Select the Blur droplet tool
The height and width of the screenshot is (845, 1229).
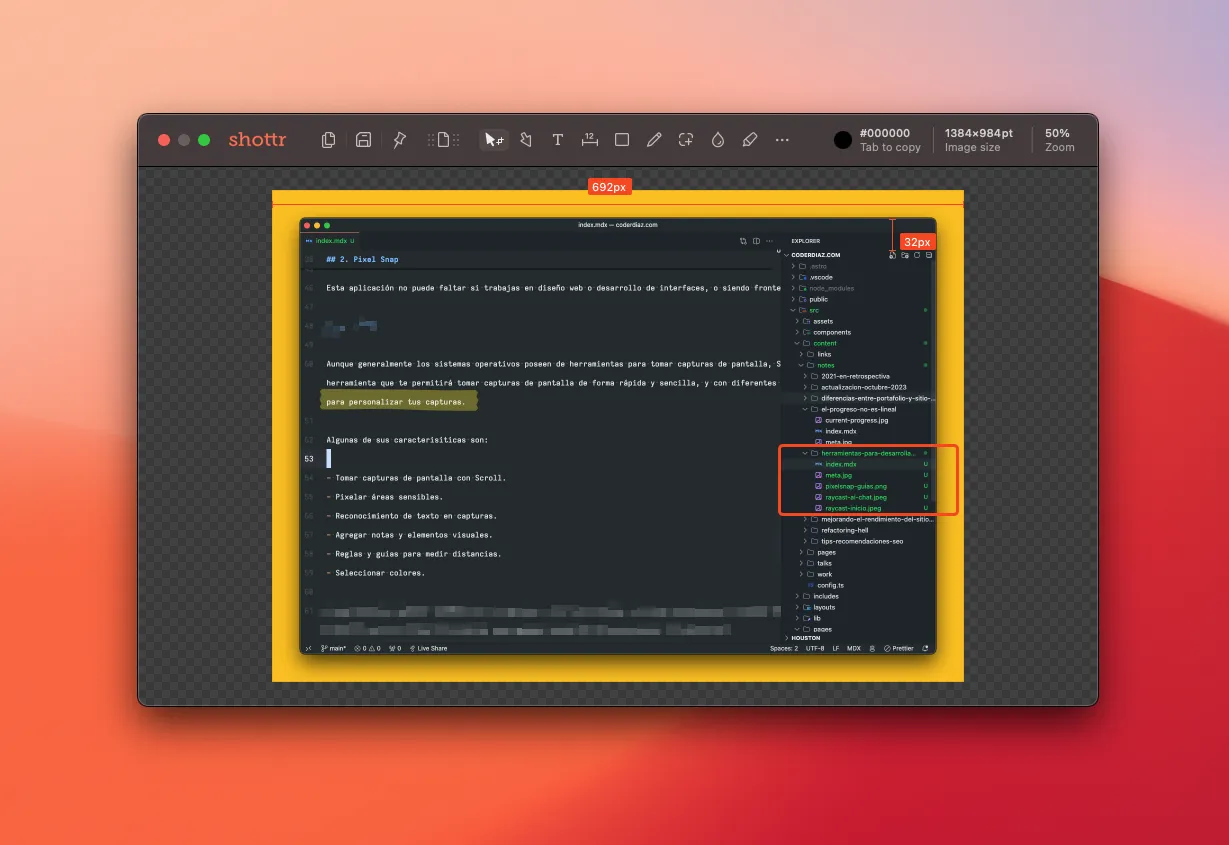(x=718, y=140)
